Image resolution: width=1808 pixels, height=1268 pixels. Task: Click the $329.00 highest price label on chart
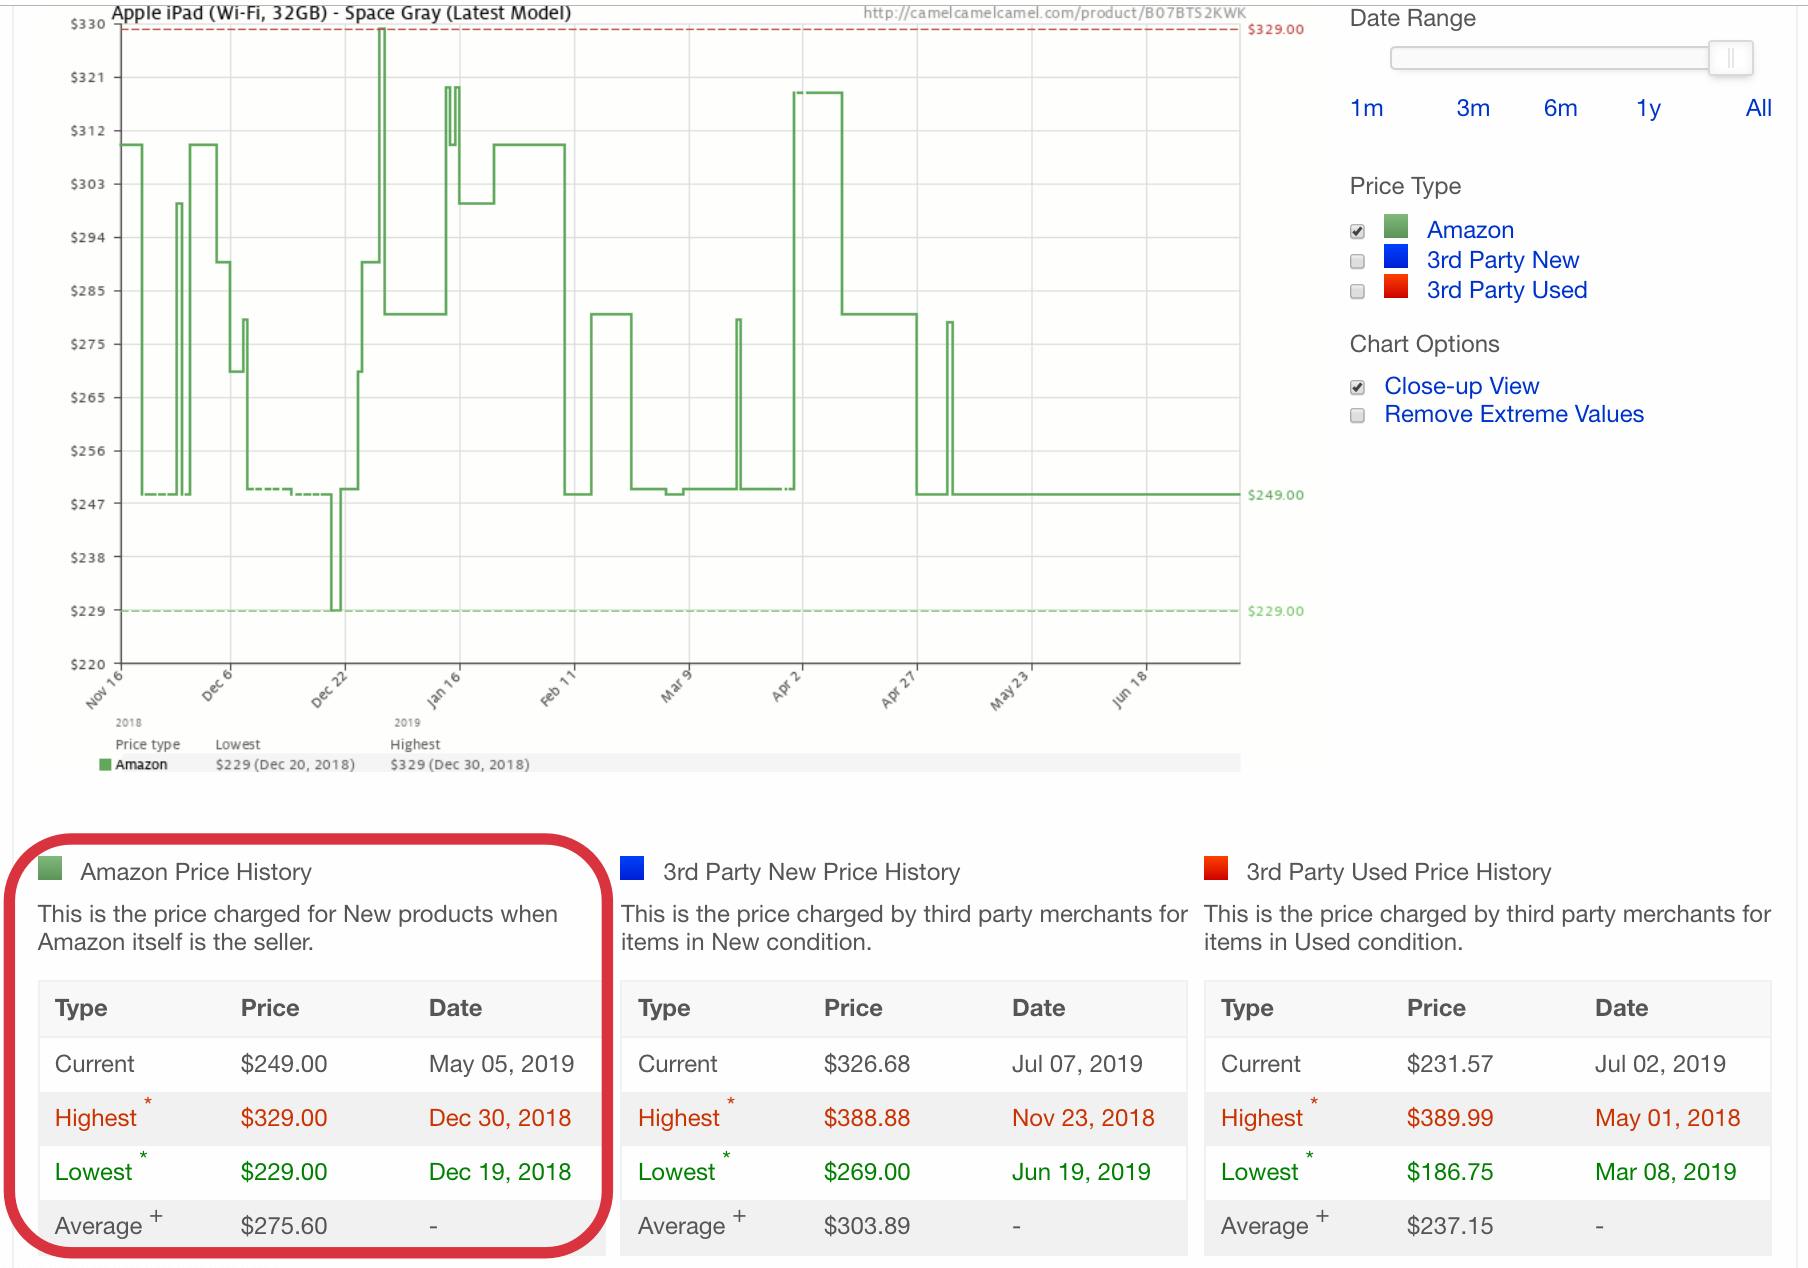tap(1276, 29)
